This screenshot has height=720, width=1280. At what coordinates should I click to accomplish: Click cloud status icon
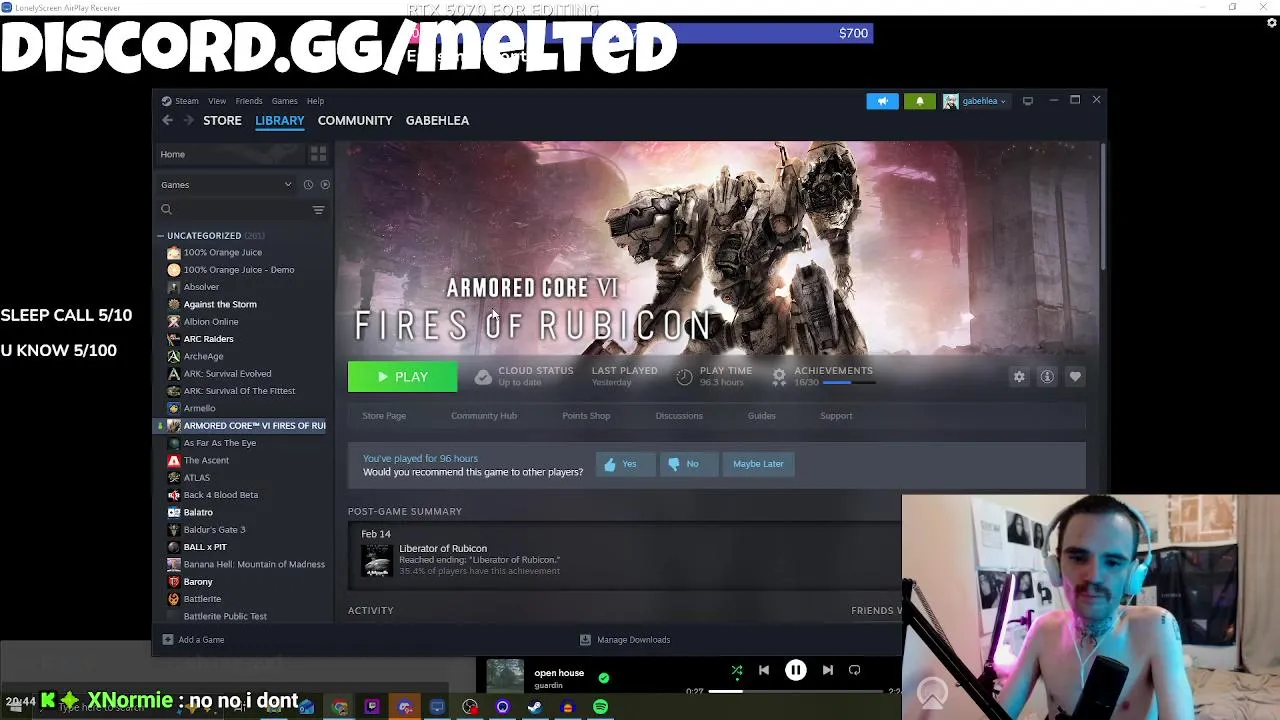click(483, 376)
